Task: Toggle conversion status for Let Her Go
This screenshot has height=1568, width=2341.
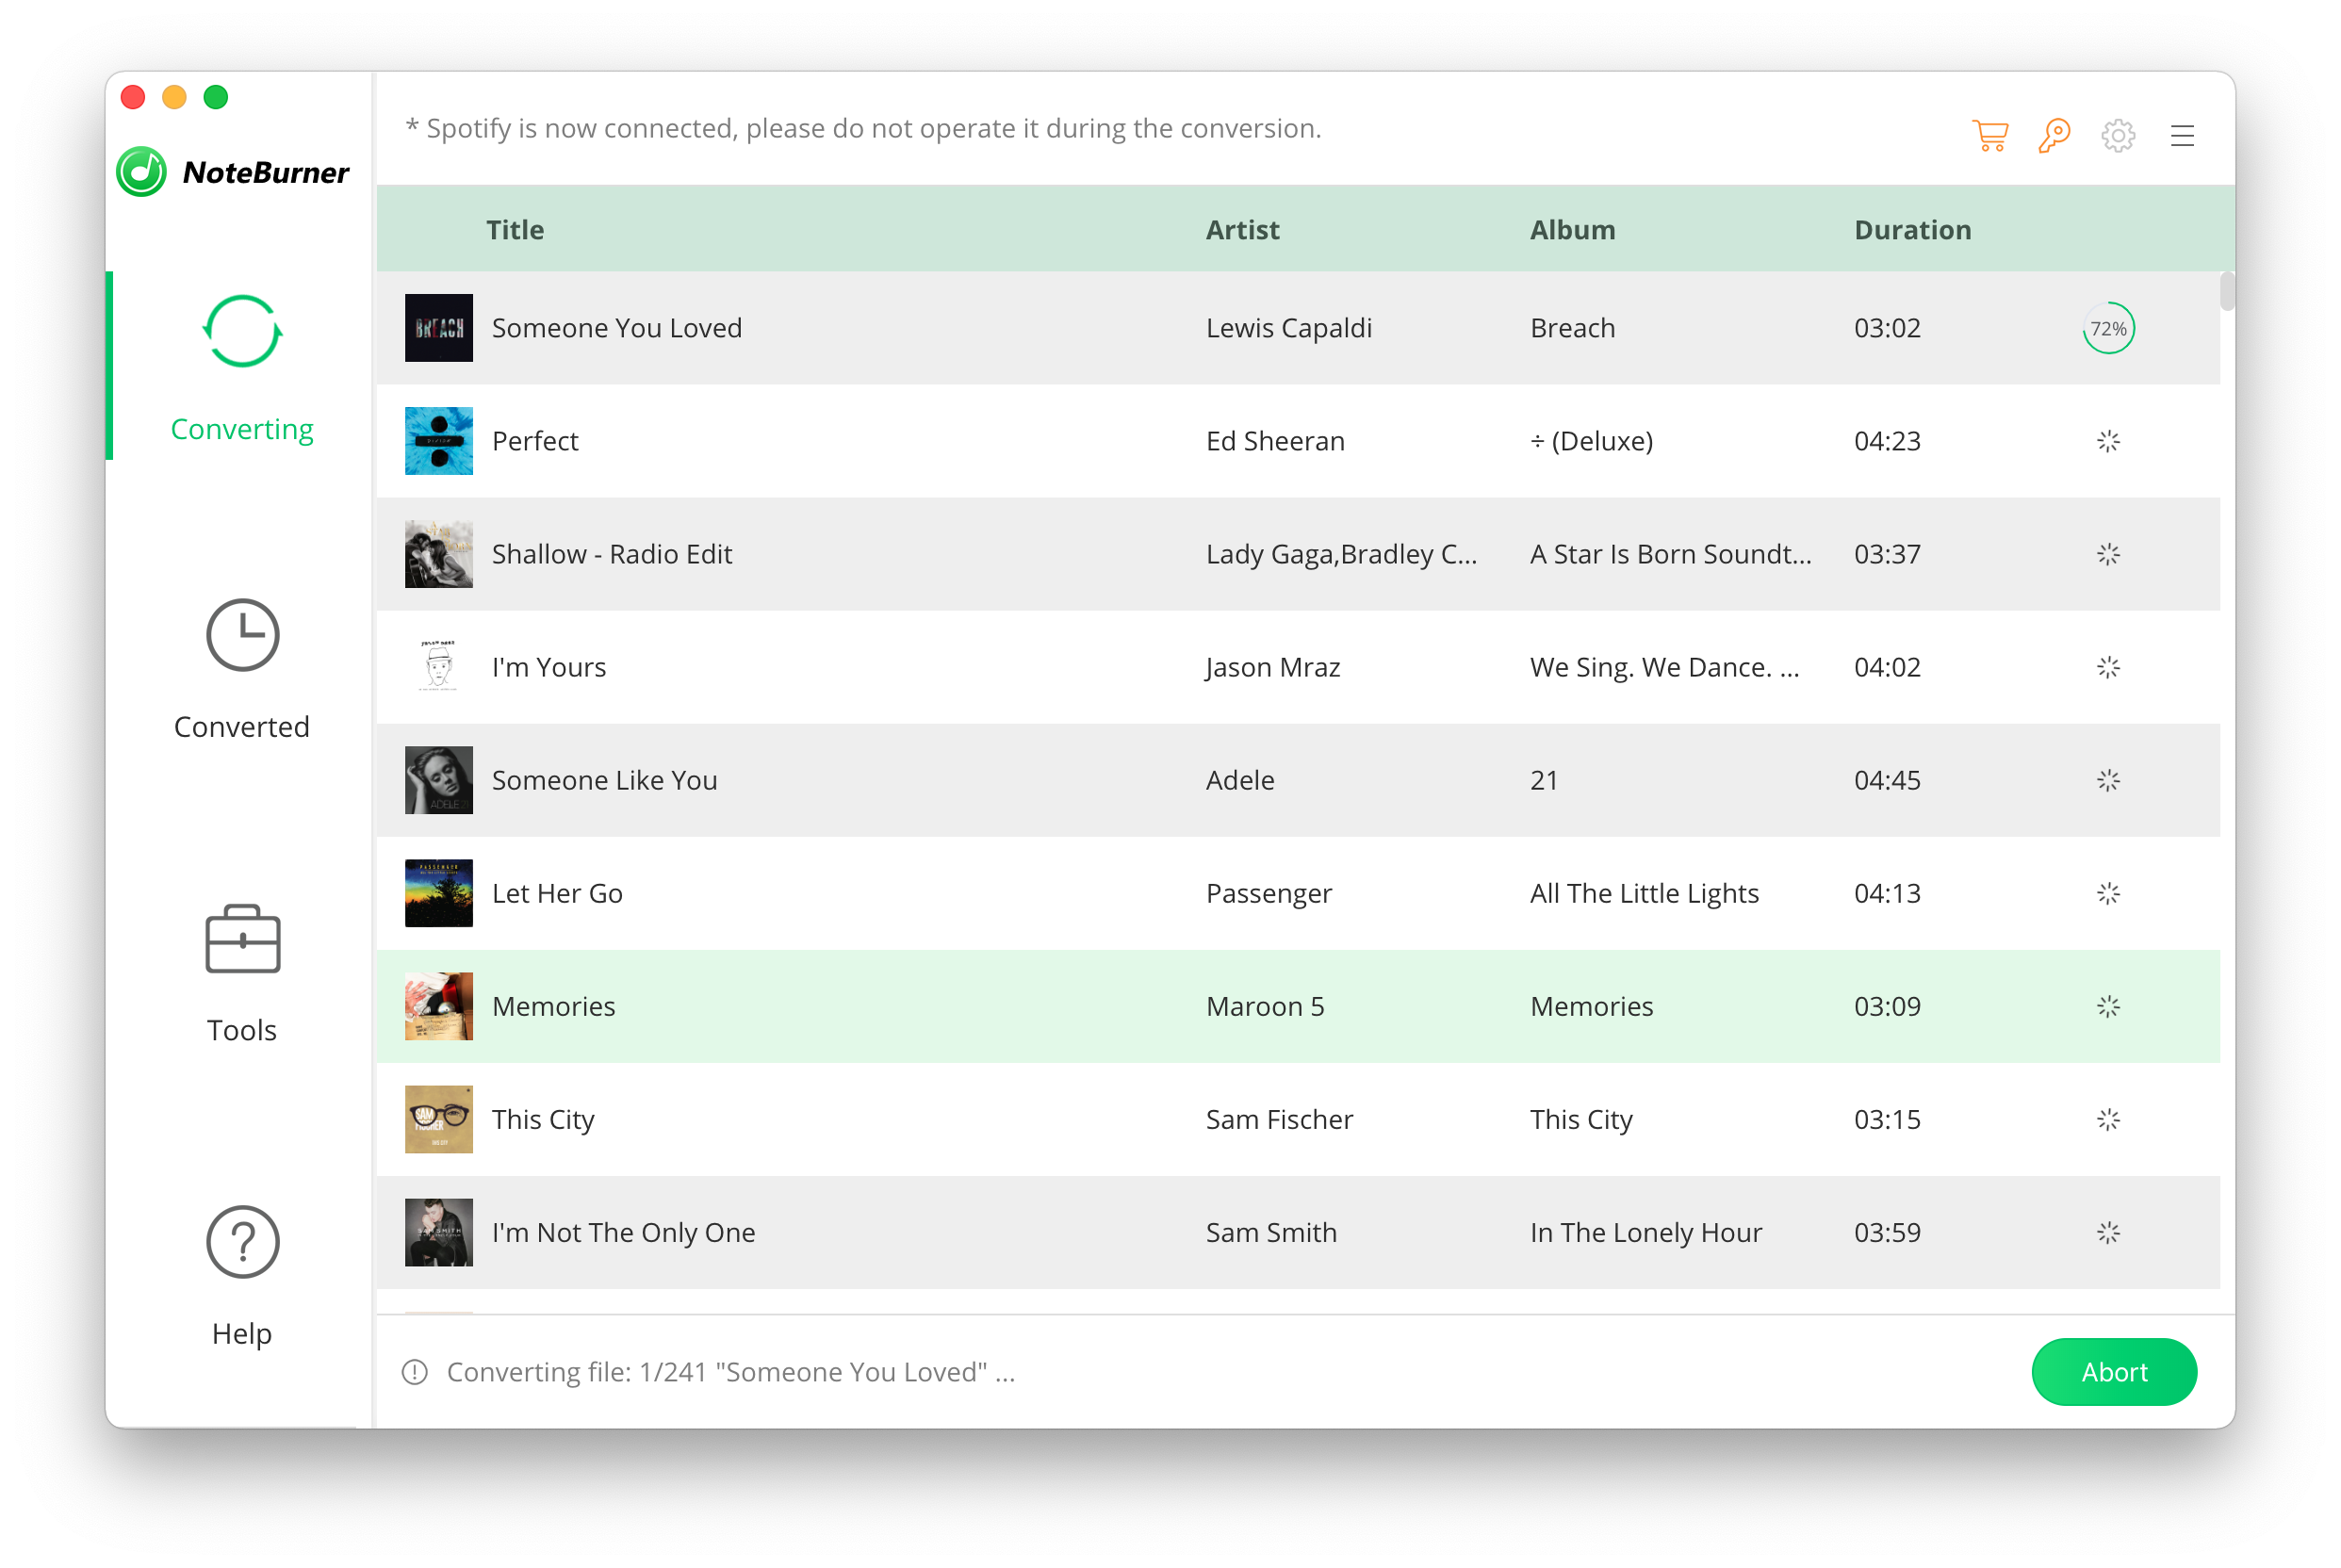Action: click(2108, 892)
